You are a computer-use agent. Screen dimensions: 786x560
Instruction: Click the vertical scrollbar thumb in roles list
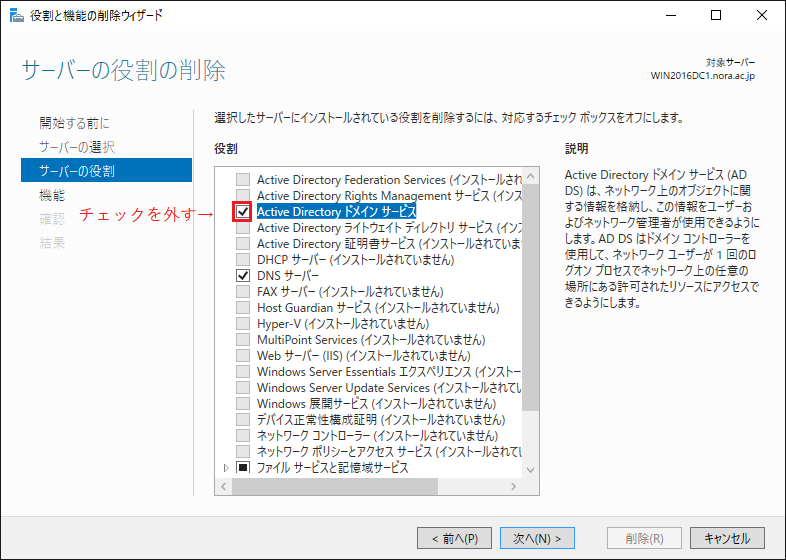pos(530,298)
